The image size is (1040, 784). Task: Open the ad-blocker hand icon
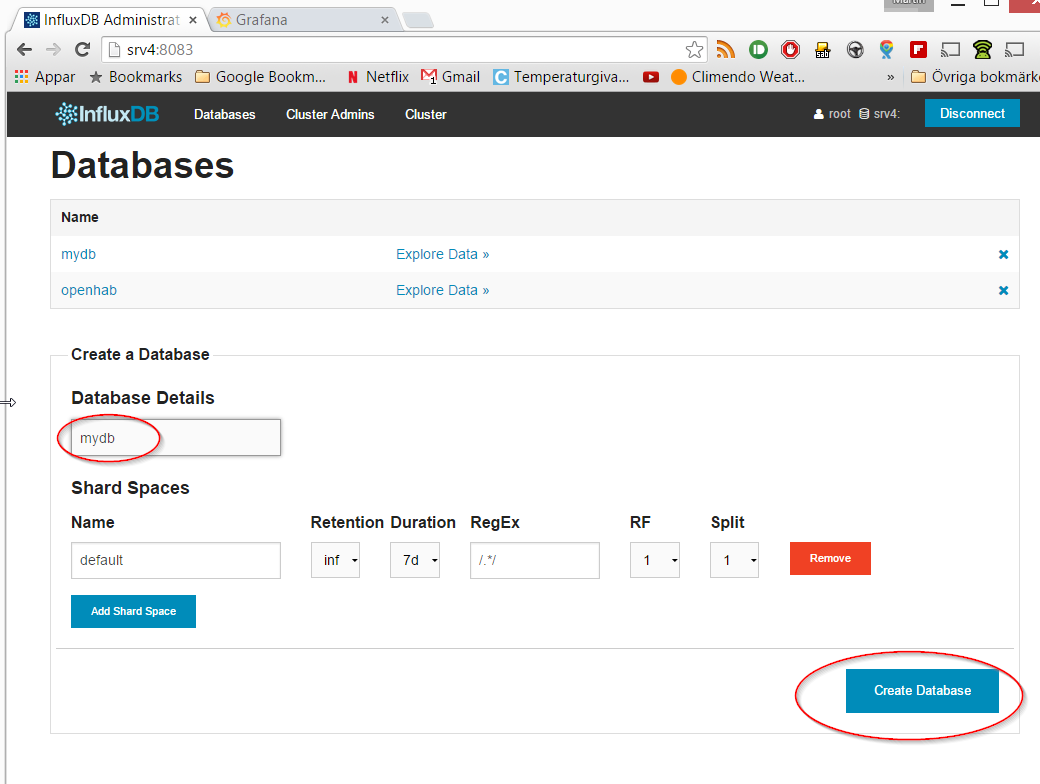790,48
